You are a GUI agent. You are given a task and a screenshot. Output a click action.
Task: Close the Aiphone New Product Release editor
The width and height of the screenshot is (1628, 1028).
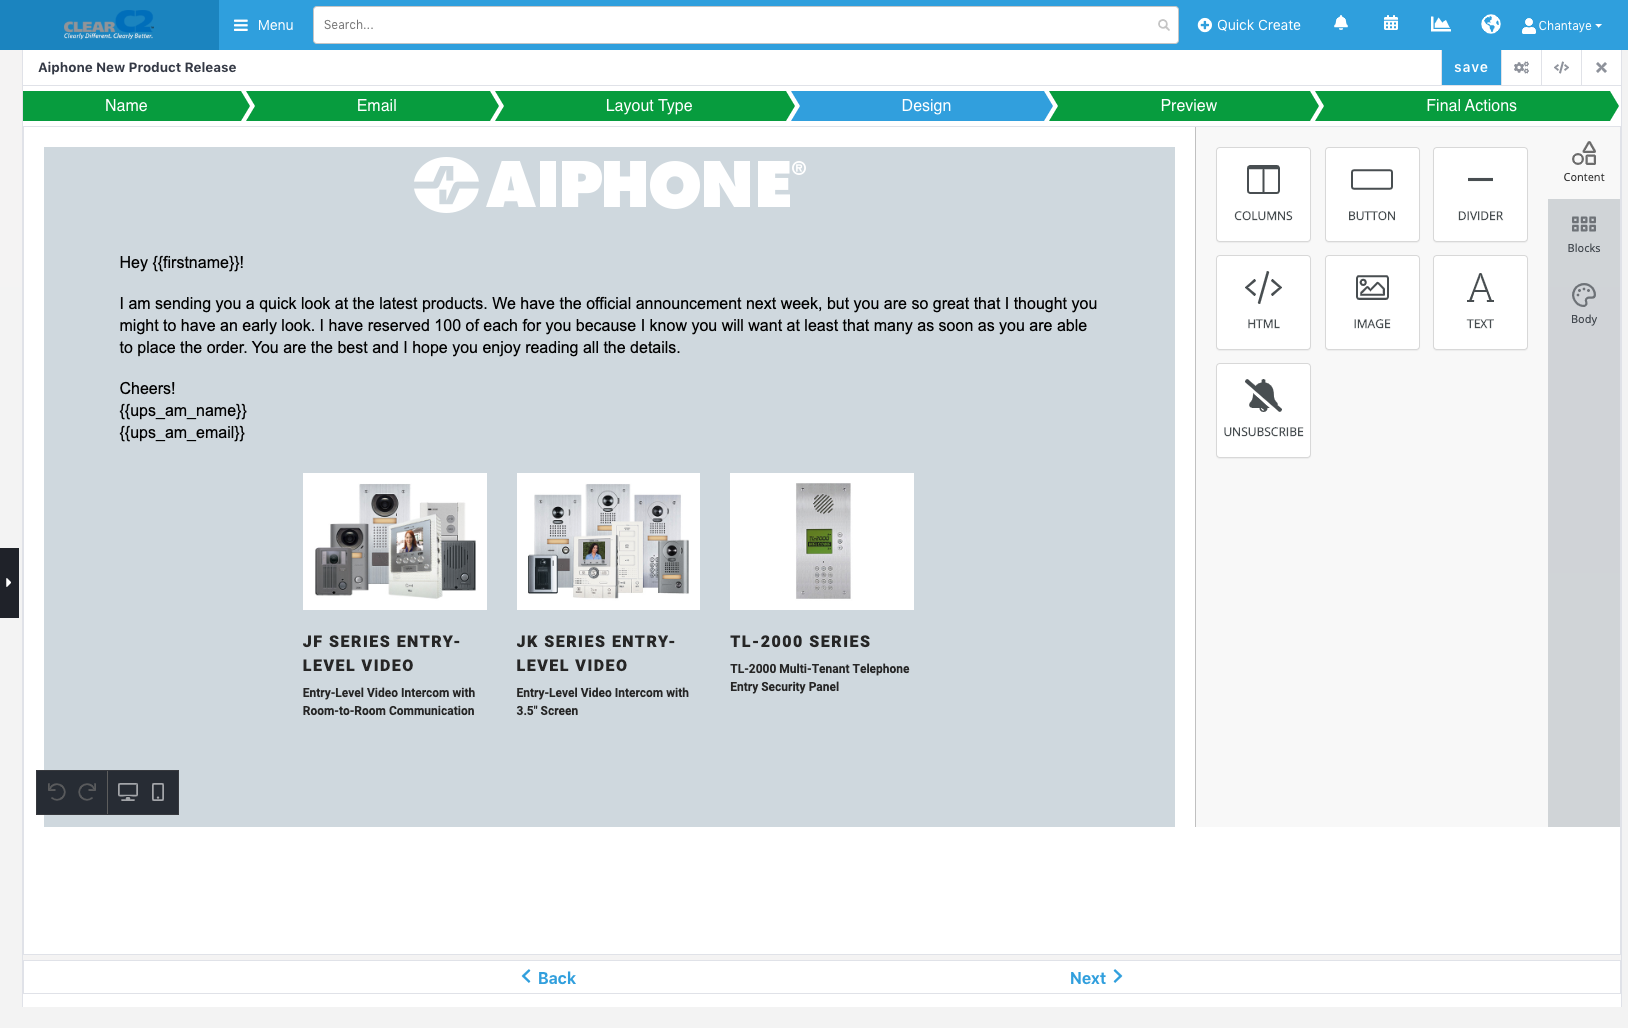[1601, 68]
